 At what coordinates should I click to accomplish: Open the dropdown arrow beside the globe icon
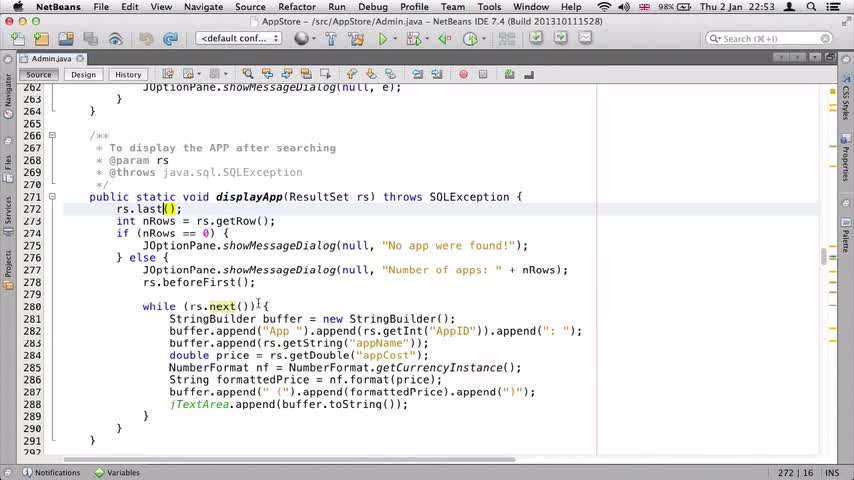click(x=314, y=39)
